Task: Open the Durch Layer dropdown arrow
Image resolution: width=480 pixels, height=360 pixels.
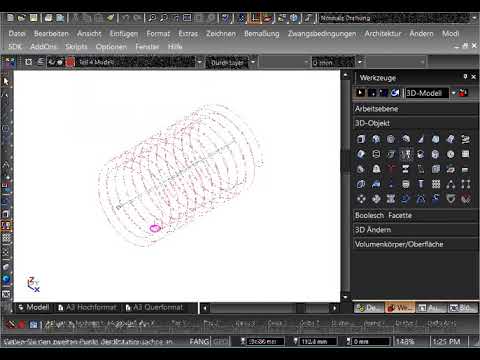Action: click(253, 62)
